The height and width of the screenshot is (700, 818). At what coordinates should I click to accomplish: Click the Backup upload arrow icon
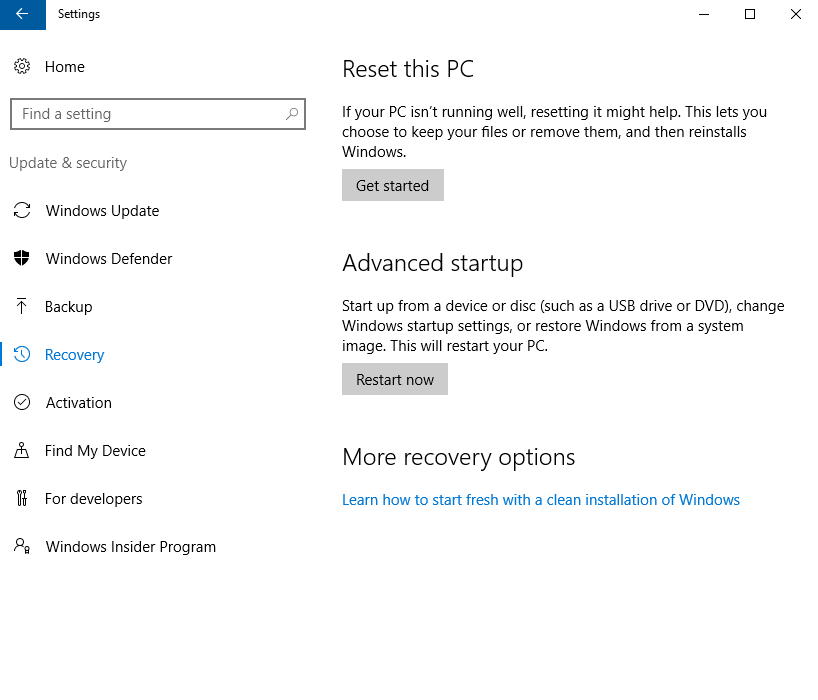(x=22, y=307)
